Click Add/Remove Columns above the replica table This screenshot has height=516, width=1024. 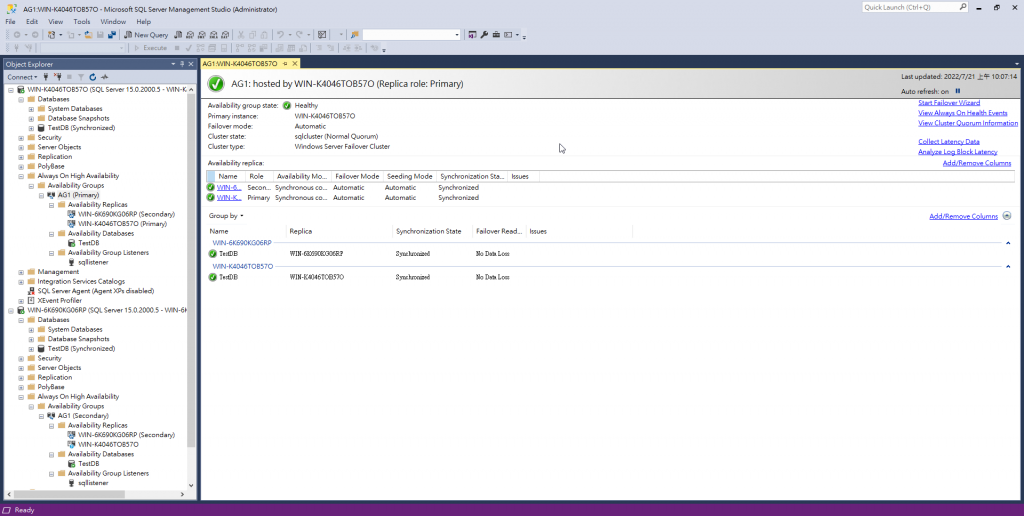(x=977, y=163)
